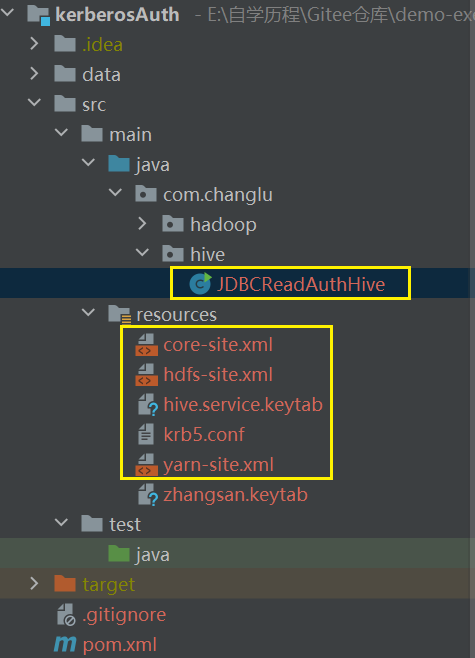Click the core-site.xml file icon
This screenshot has width=475, height=658.
point(146,345)
